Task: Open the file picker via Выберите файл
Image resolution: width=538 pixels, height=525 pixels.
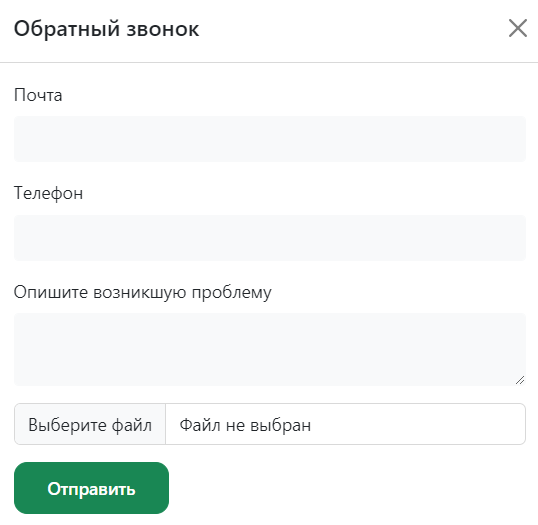Action: click(x=90, y=424)
